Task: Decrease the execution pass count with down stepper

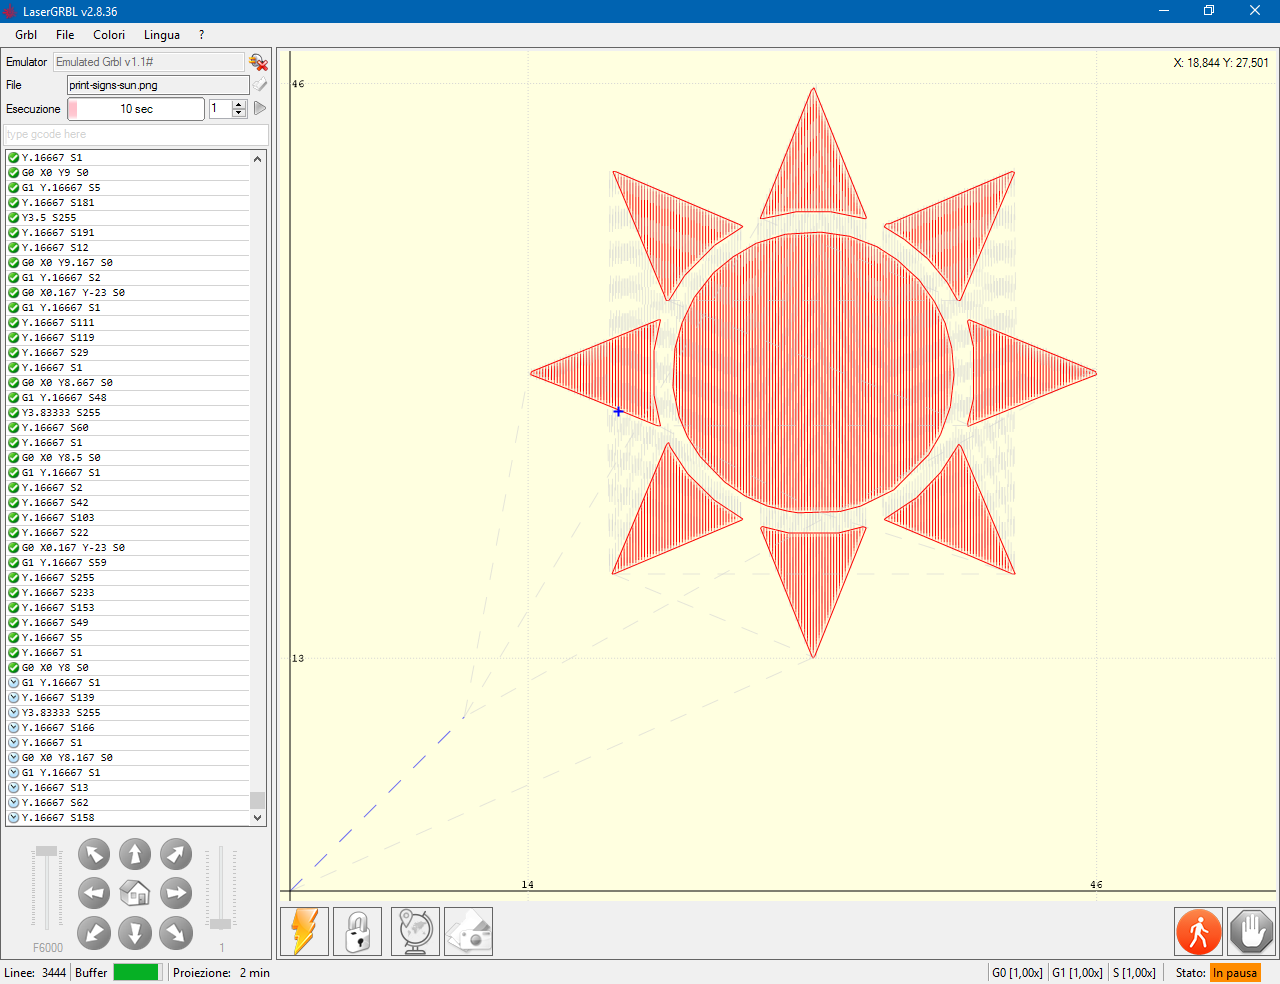Action: click(239, 113)
